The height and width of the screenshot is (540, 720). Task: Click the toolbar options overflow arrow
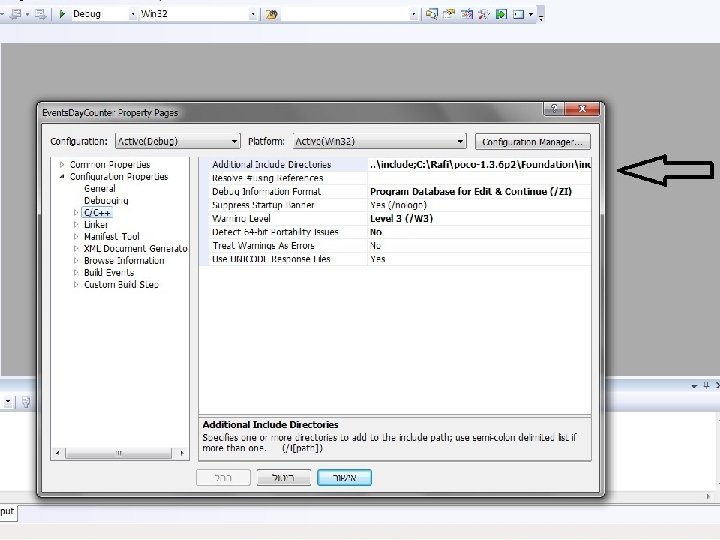[x=541, y=17]
